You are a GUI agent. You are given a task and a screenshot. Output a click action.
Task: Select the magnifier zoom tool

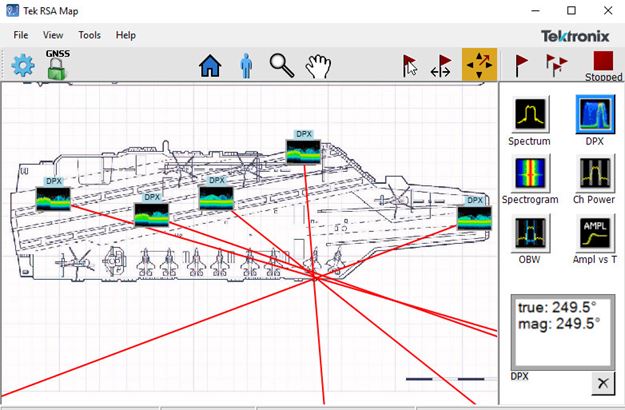click(x=282, y=66)
